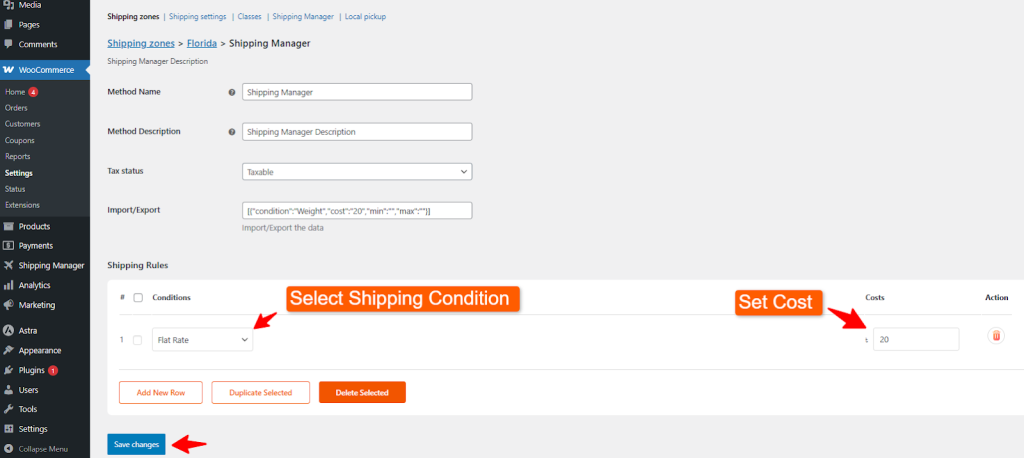Open the Plugins menu with update badge
Screen dimensions: 1024x458
tap(34, 370)
